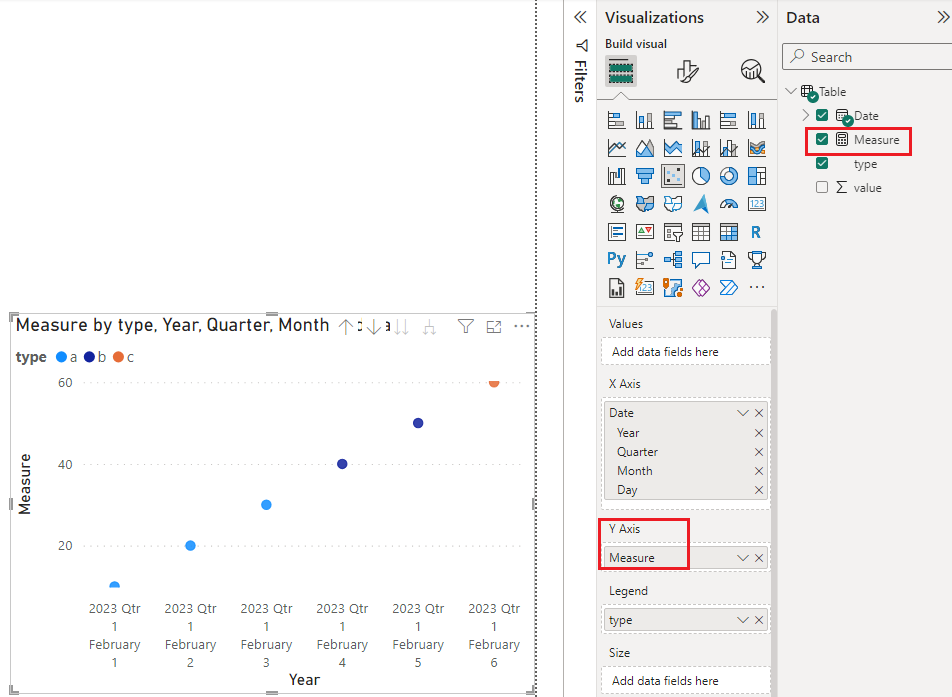Select the Funnel chart visual
This screenshot has width=952, height=697.
tap(644, 176)
